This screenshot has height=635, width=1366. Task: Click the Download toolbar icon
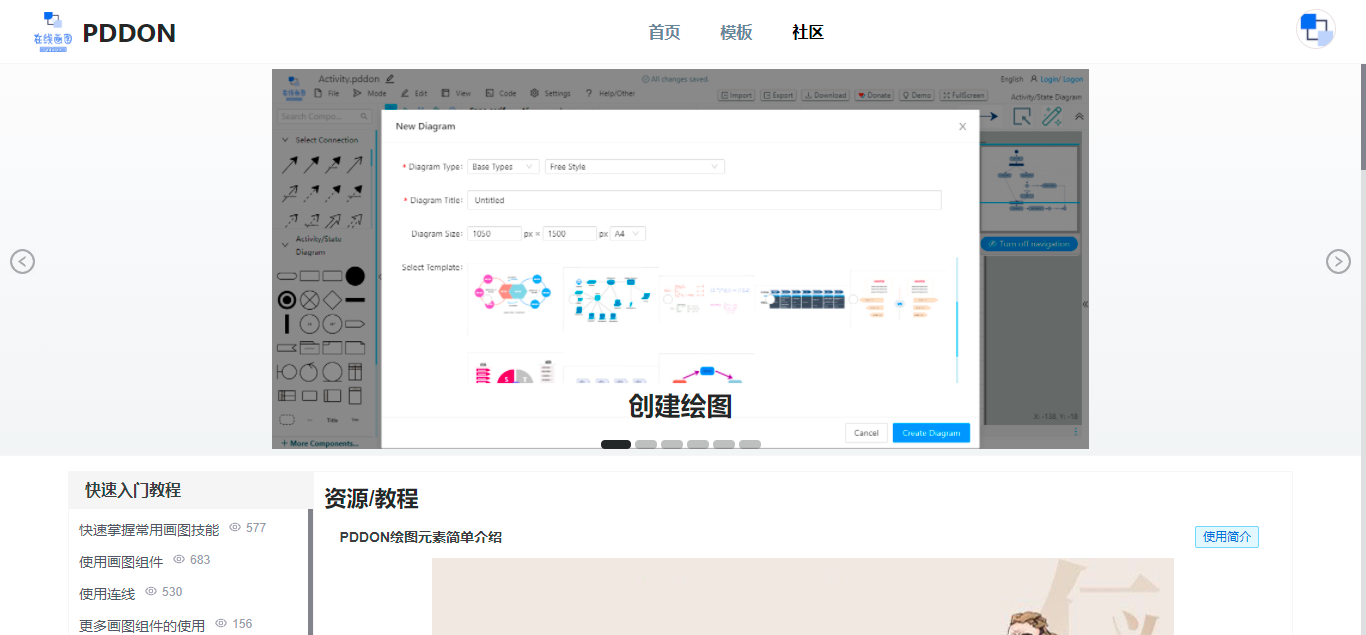(824, 95)
